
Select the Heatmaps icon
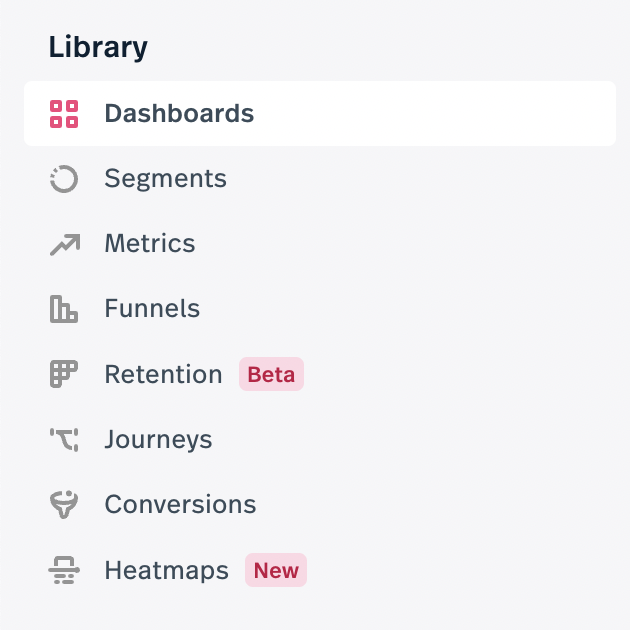coord(64,570)
